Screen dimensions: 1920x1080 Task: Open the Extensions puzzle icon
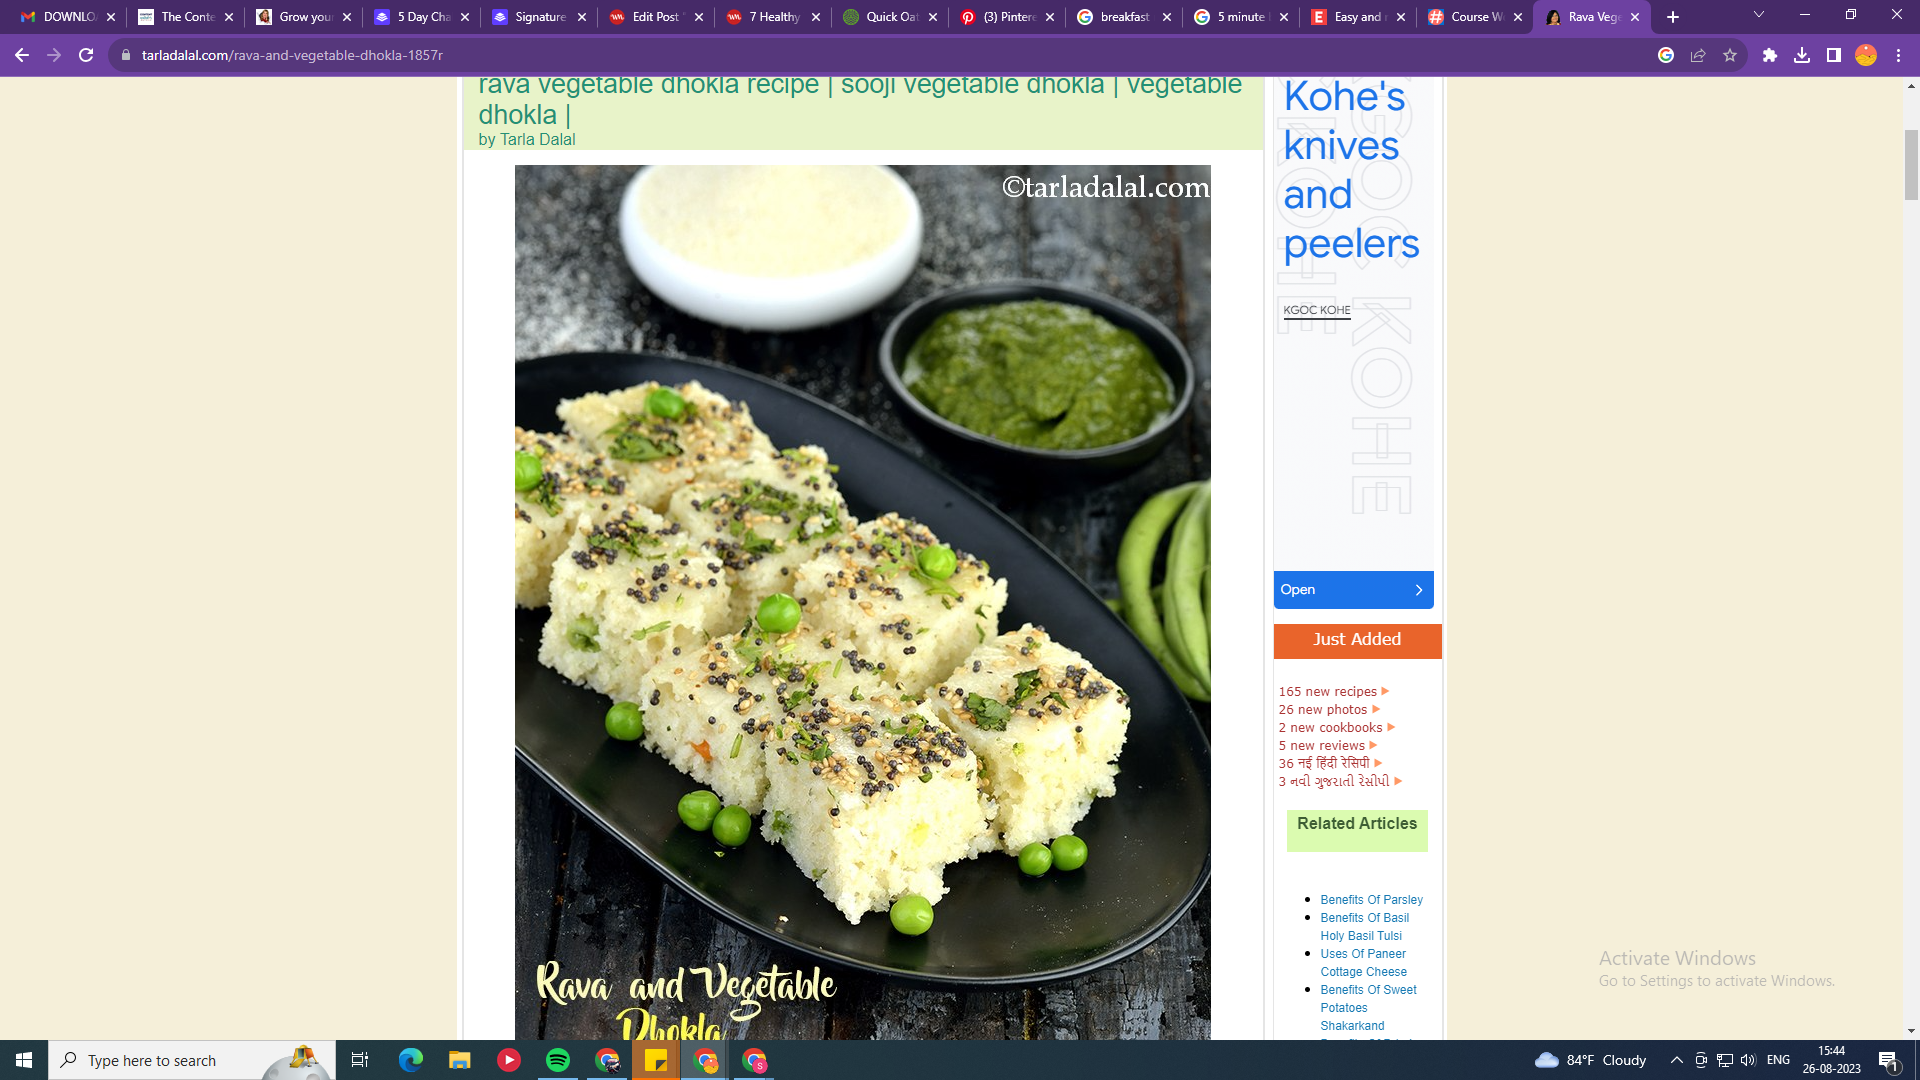point(1770,55)
